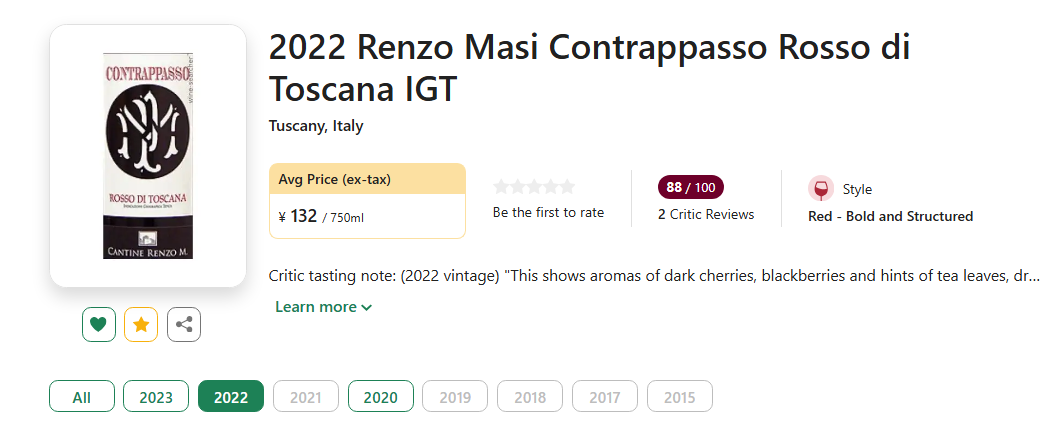The image size is (1047, 436).
Task: Expand the Learn more tasting note
Action: coord(323,307)
